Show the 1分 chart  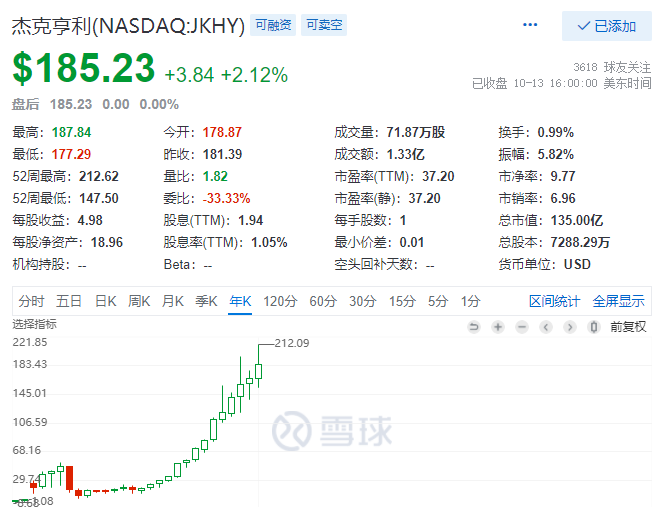tap(470, 301)
